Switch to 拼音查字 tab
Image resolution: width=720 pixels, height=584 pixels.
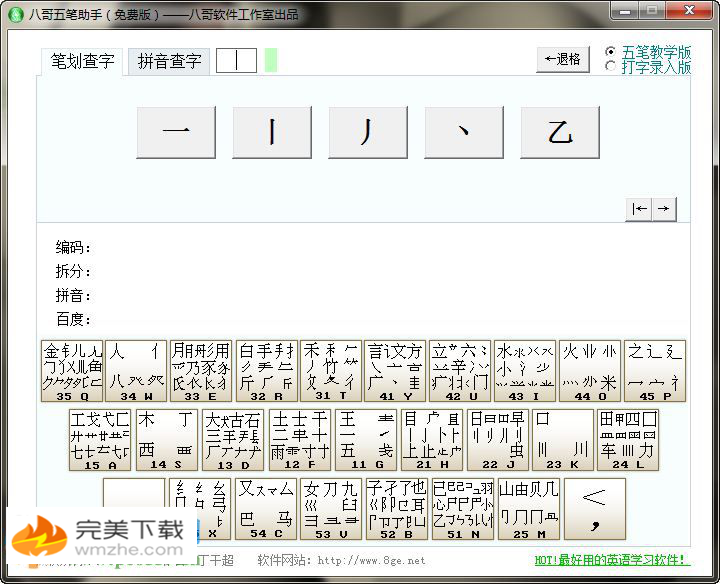click(x=169, y=61)
